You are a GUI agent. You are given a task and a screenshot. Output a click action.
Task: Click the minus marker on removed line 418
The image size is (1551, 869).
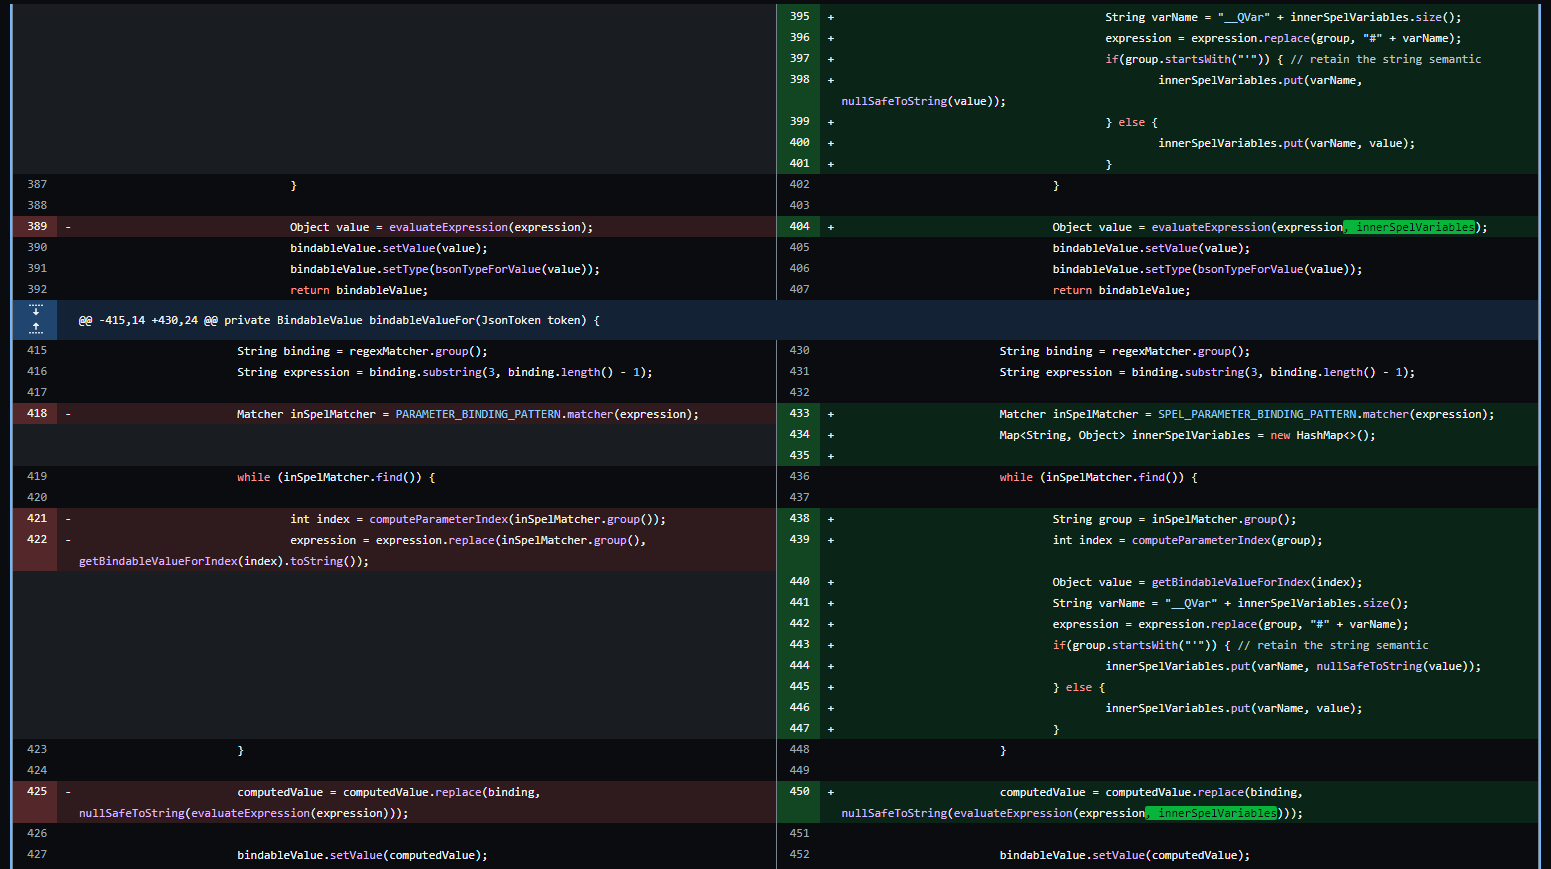tap(67, 413)
